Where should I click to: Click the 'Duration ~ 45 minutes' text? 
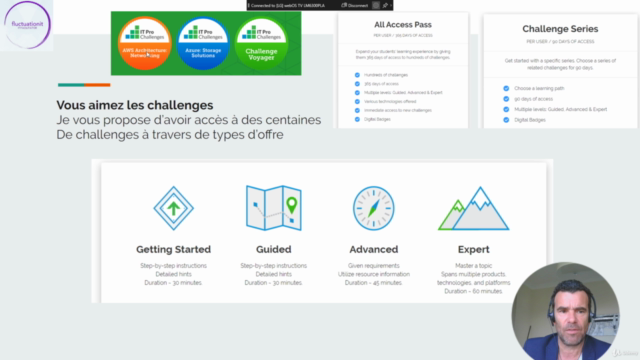click(373, 283)
